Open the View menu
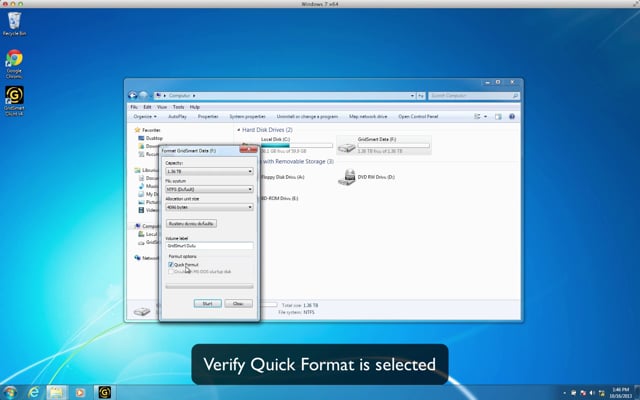The width and height of the screenshot is (640, 400). click(x=162, y=107)
